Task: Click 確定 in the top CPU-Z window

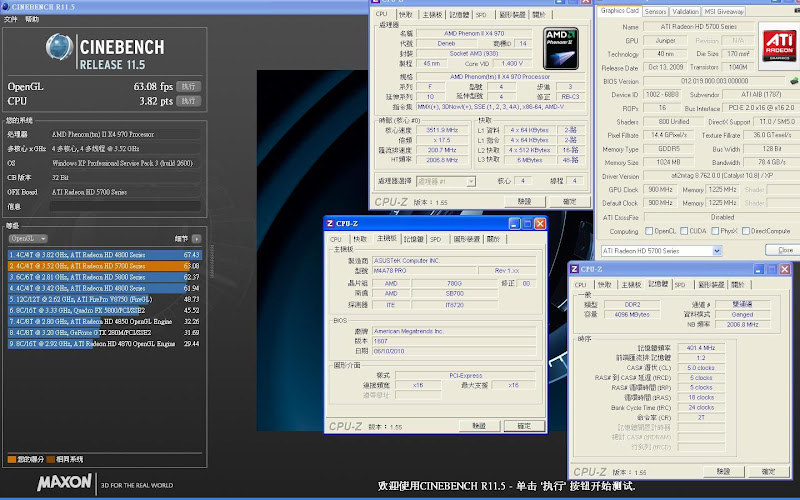Action: click(x=569, y=202)
